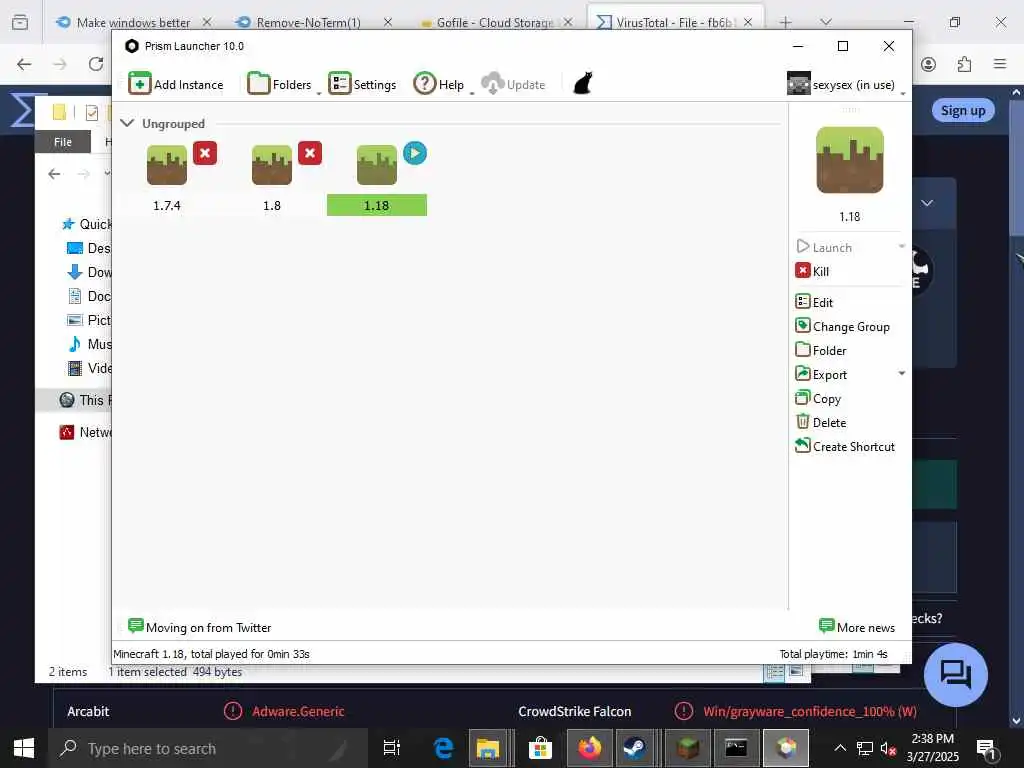Open the Windows Start menu
Viewport: 1024px width, 768px height.
[x=24, y=748]
